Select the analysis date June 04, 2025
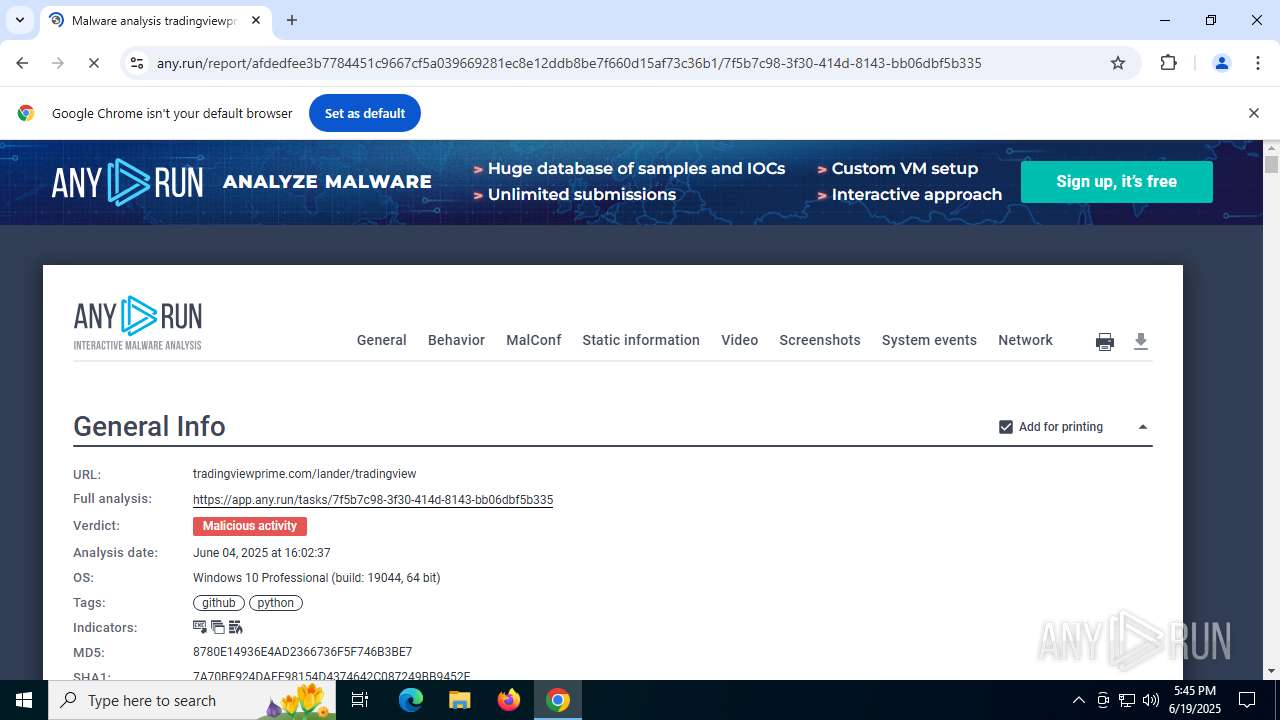 (x=261, y=553)
